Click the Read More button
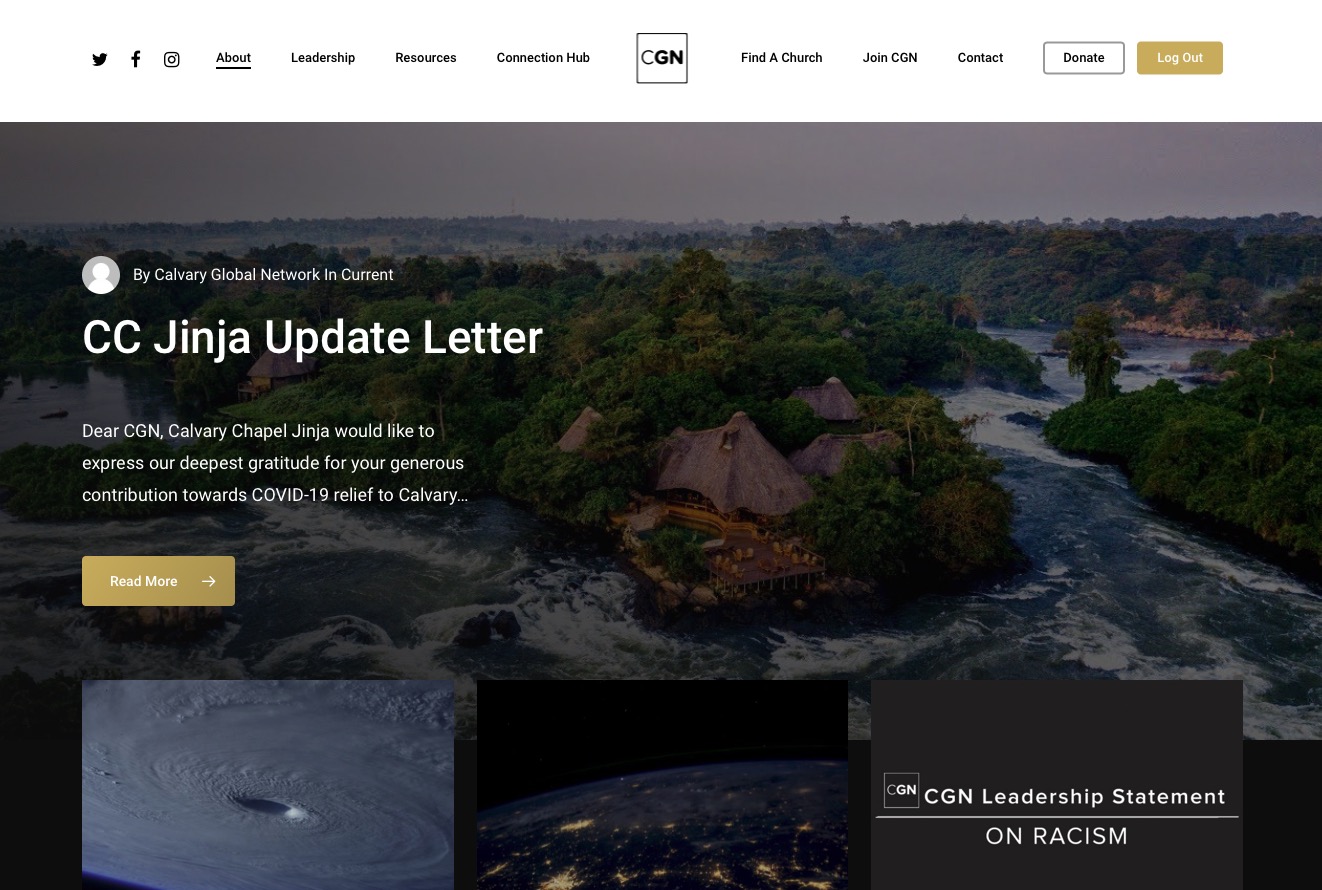The height and width of the screenshot is (890, 1322). point(158,581)
